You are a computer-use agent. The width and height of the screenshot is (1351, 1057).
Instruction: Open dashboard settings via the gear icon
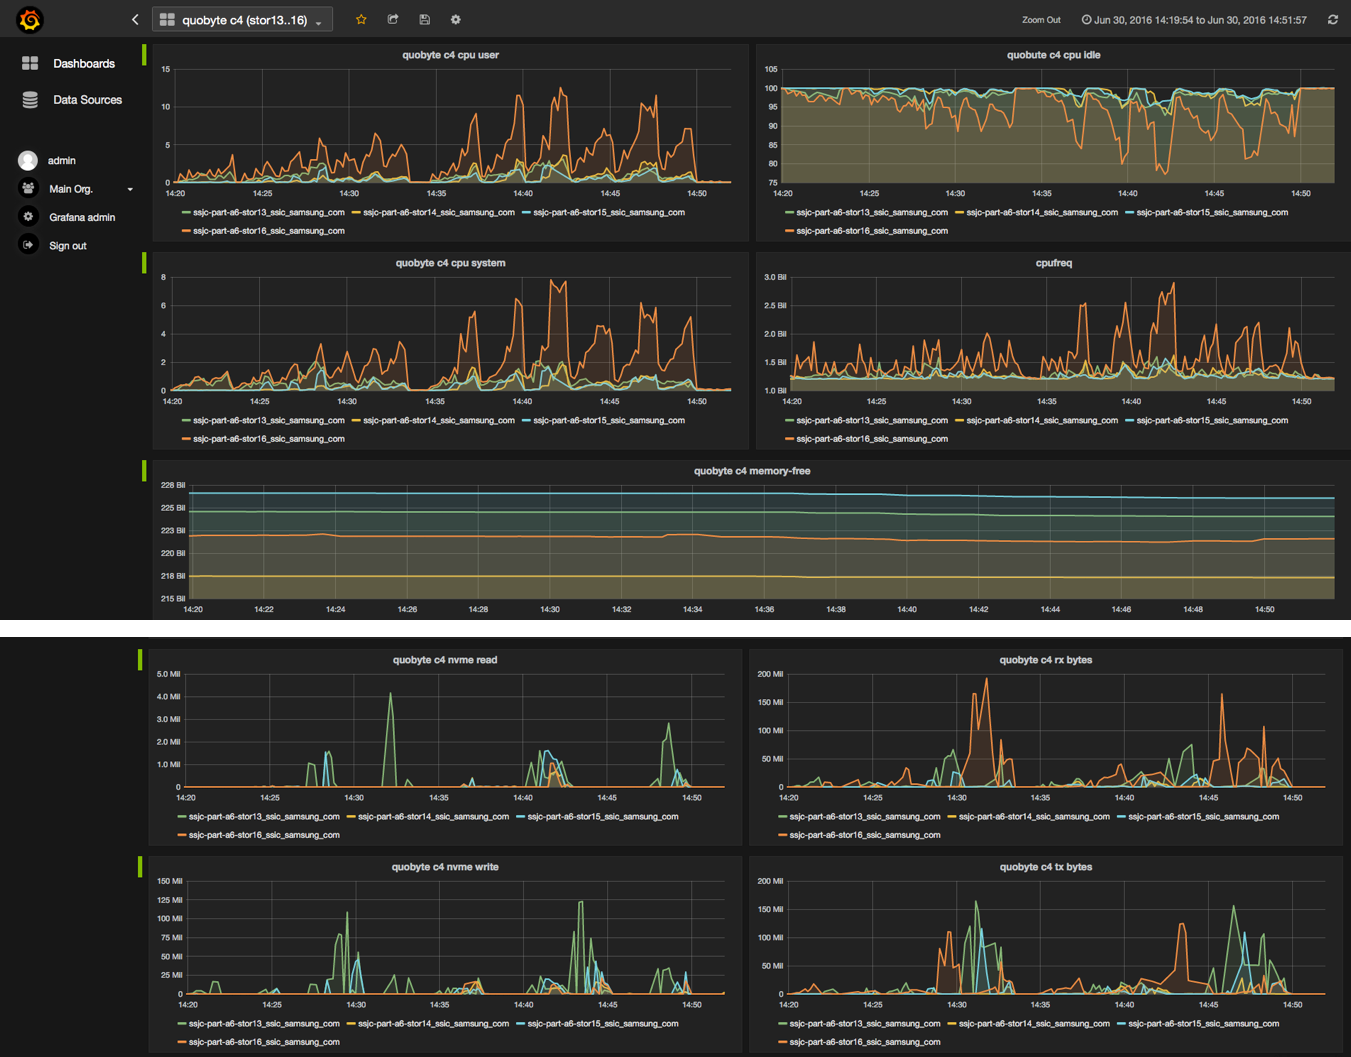point(455,19)
